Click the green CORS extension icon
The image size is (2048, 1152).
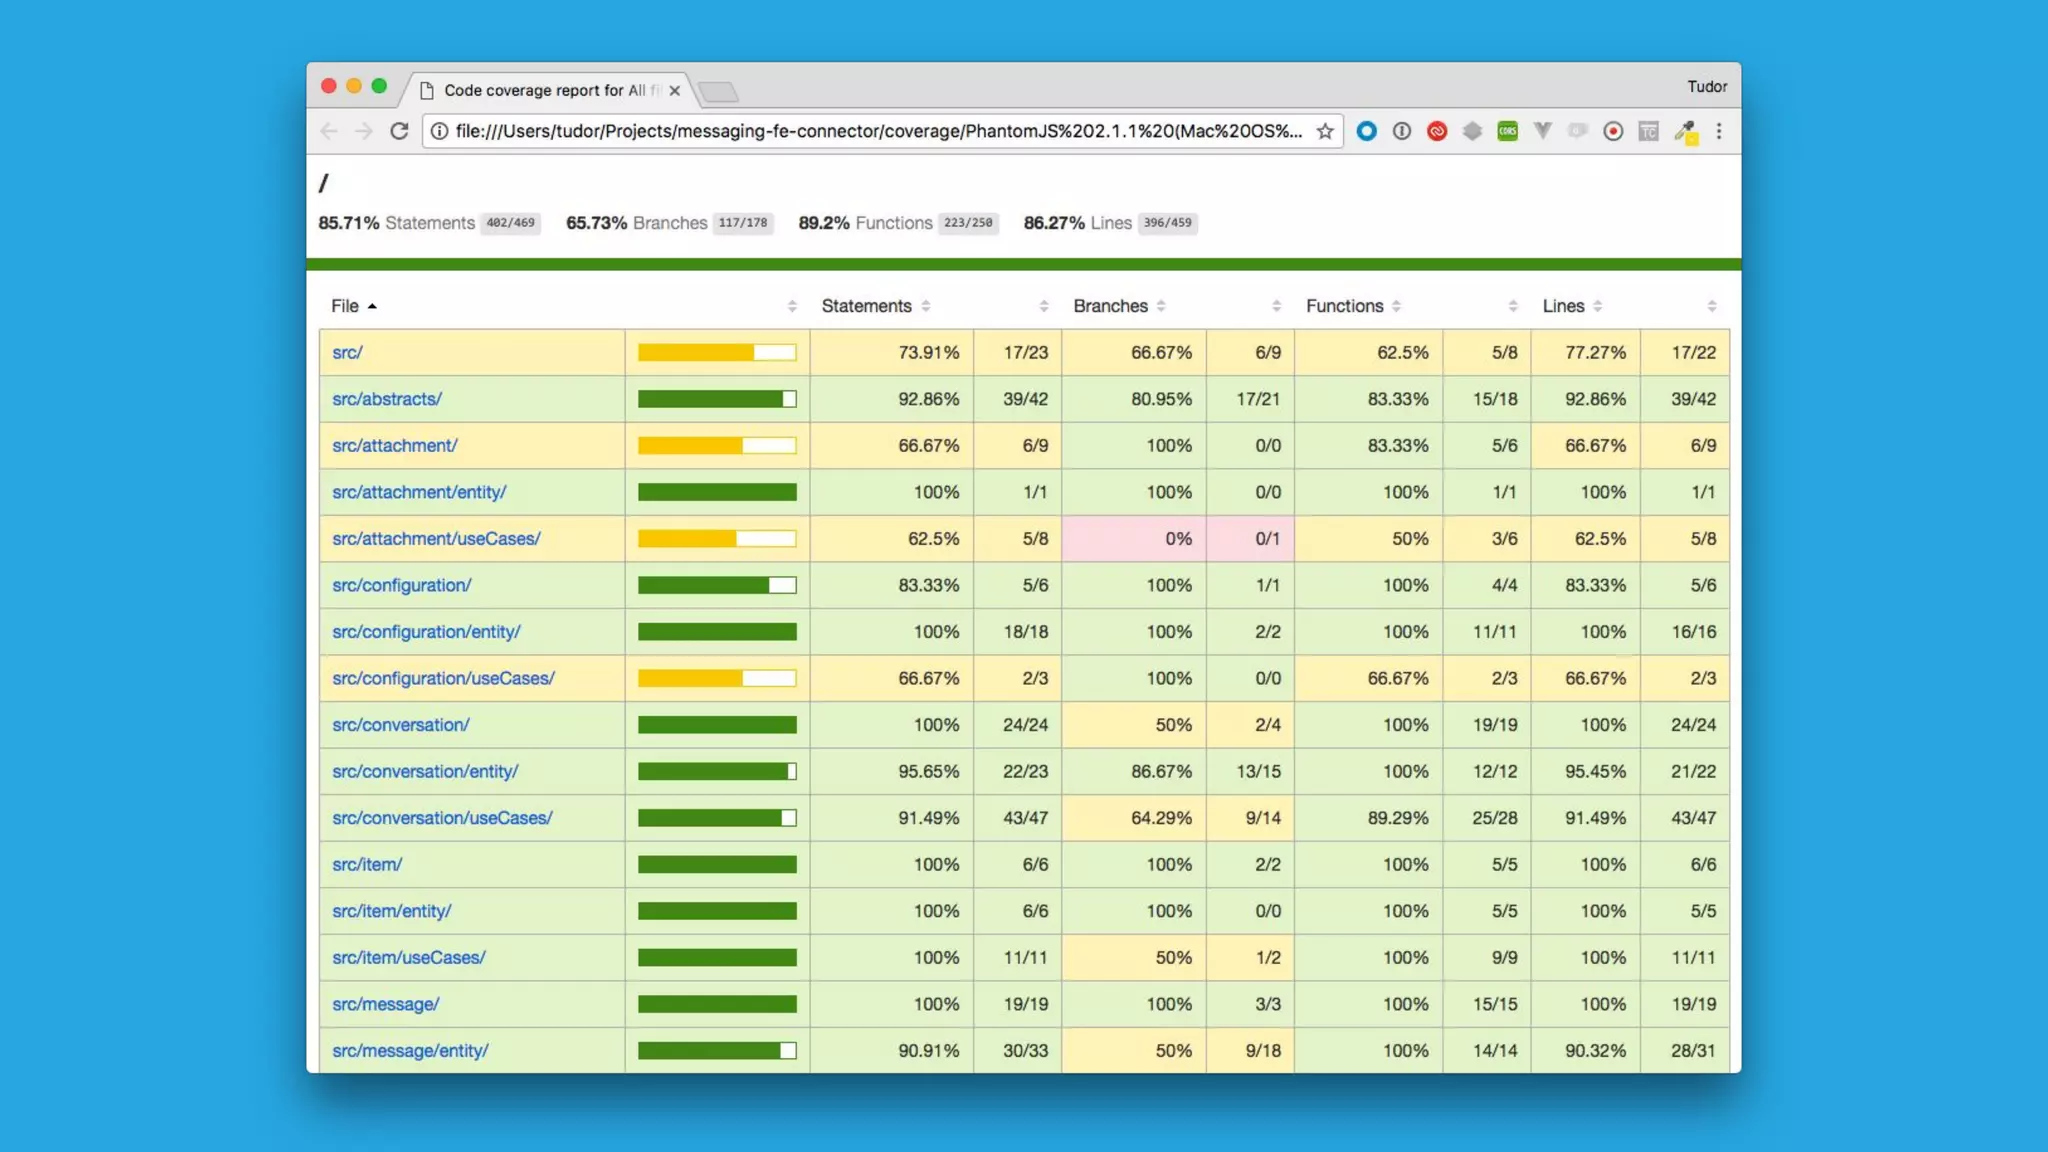coord(1507,131)
